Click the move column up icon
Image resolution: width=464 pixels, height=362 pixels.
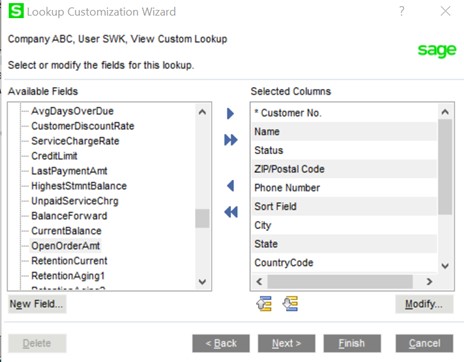click(264, 304)
